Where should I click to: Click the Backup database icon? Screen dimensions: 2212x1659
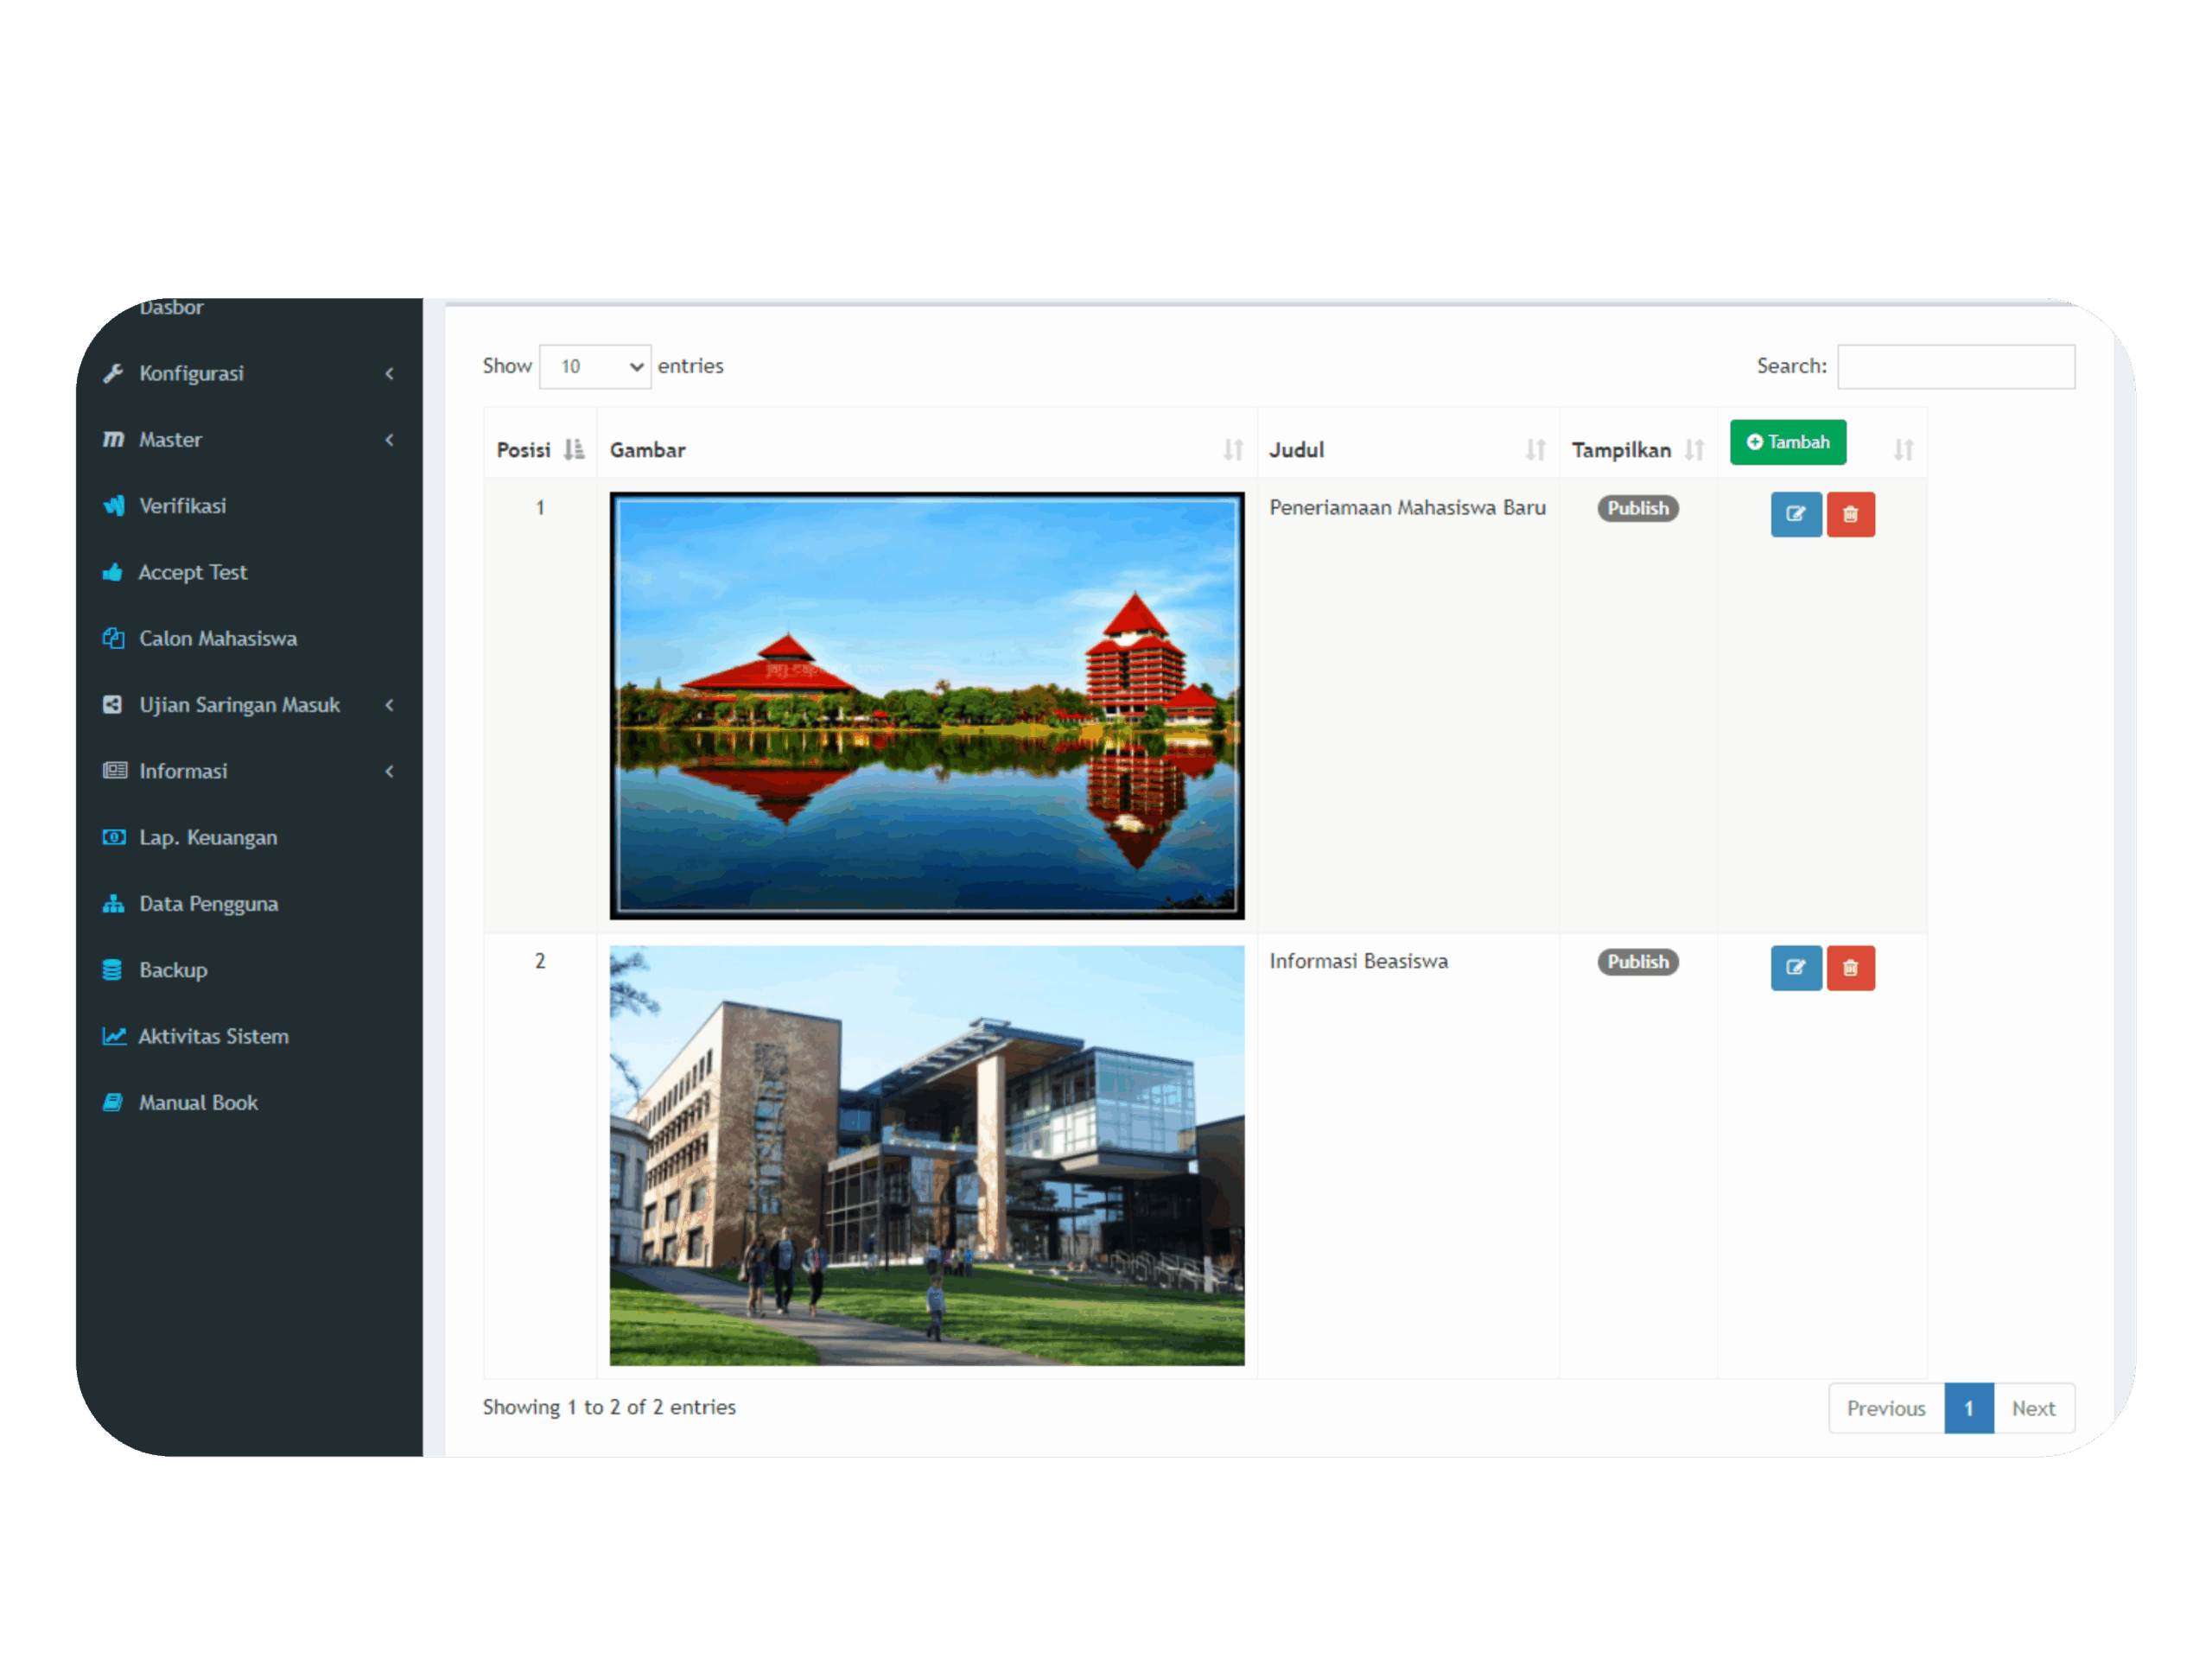113,969
